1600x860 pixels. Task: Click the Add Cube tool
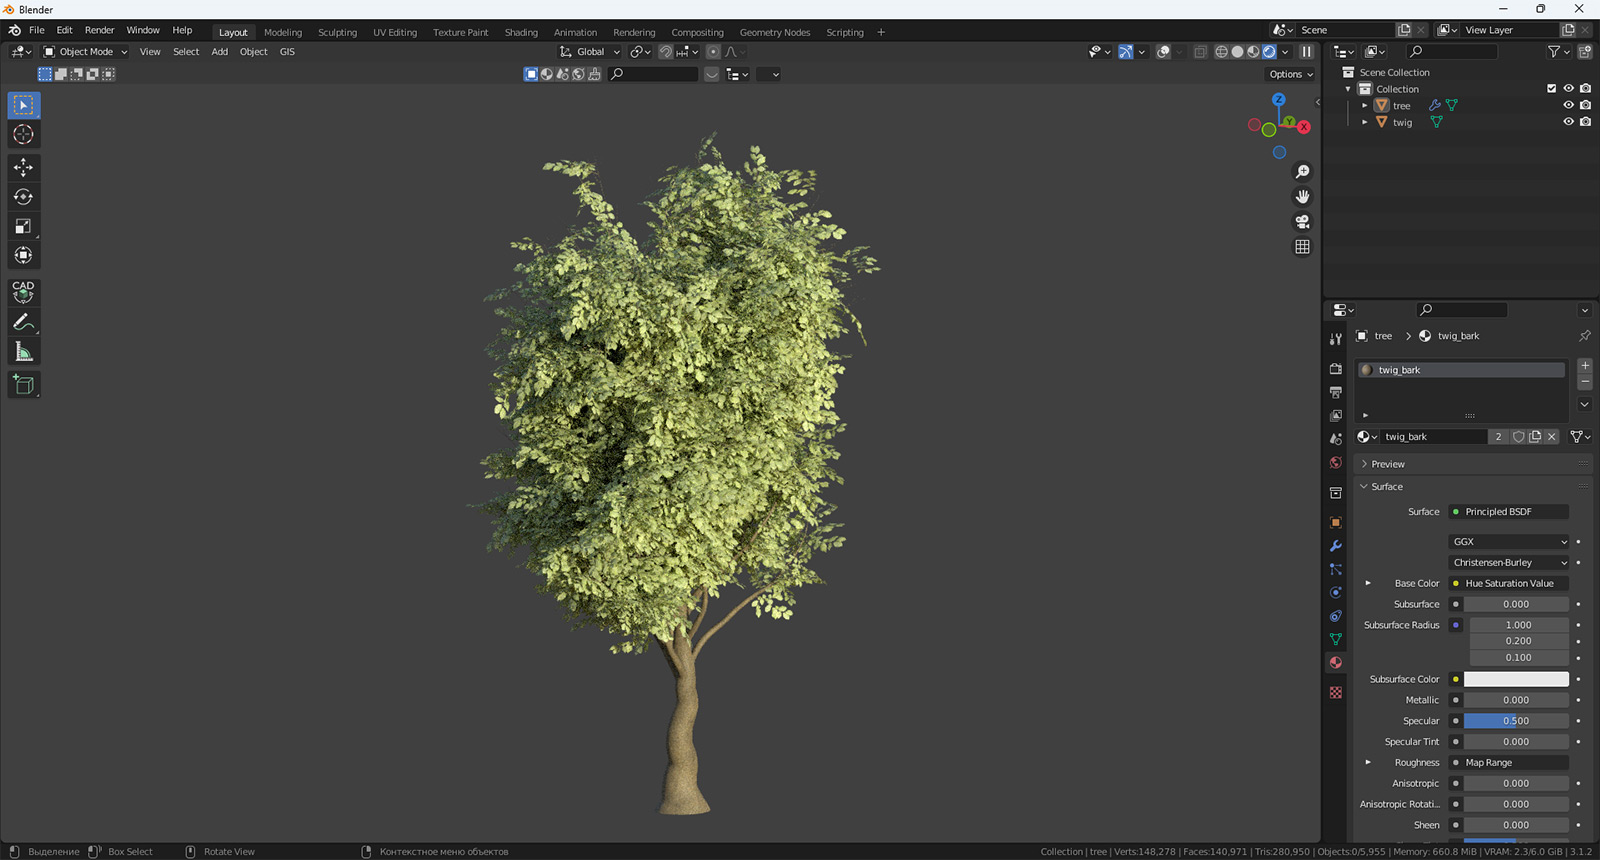click(23, 385)
